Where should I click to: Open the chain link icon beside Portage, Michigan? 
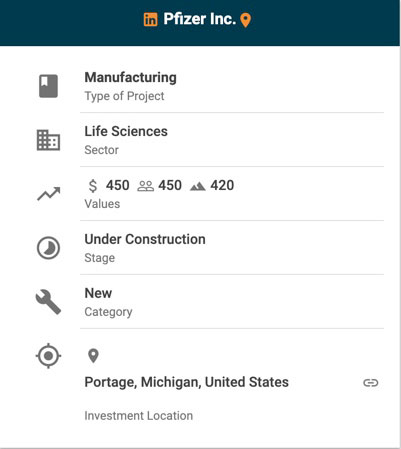371,383
